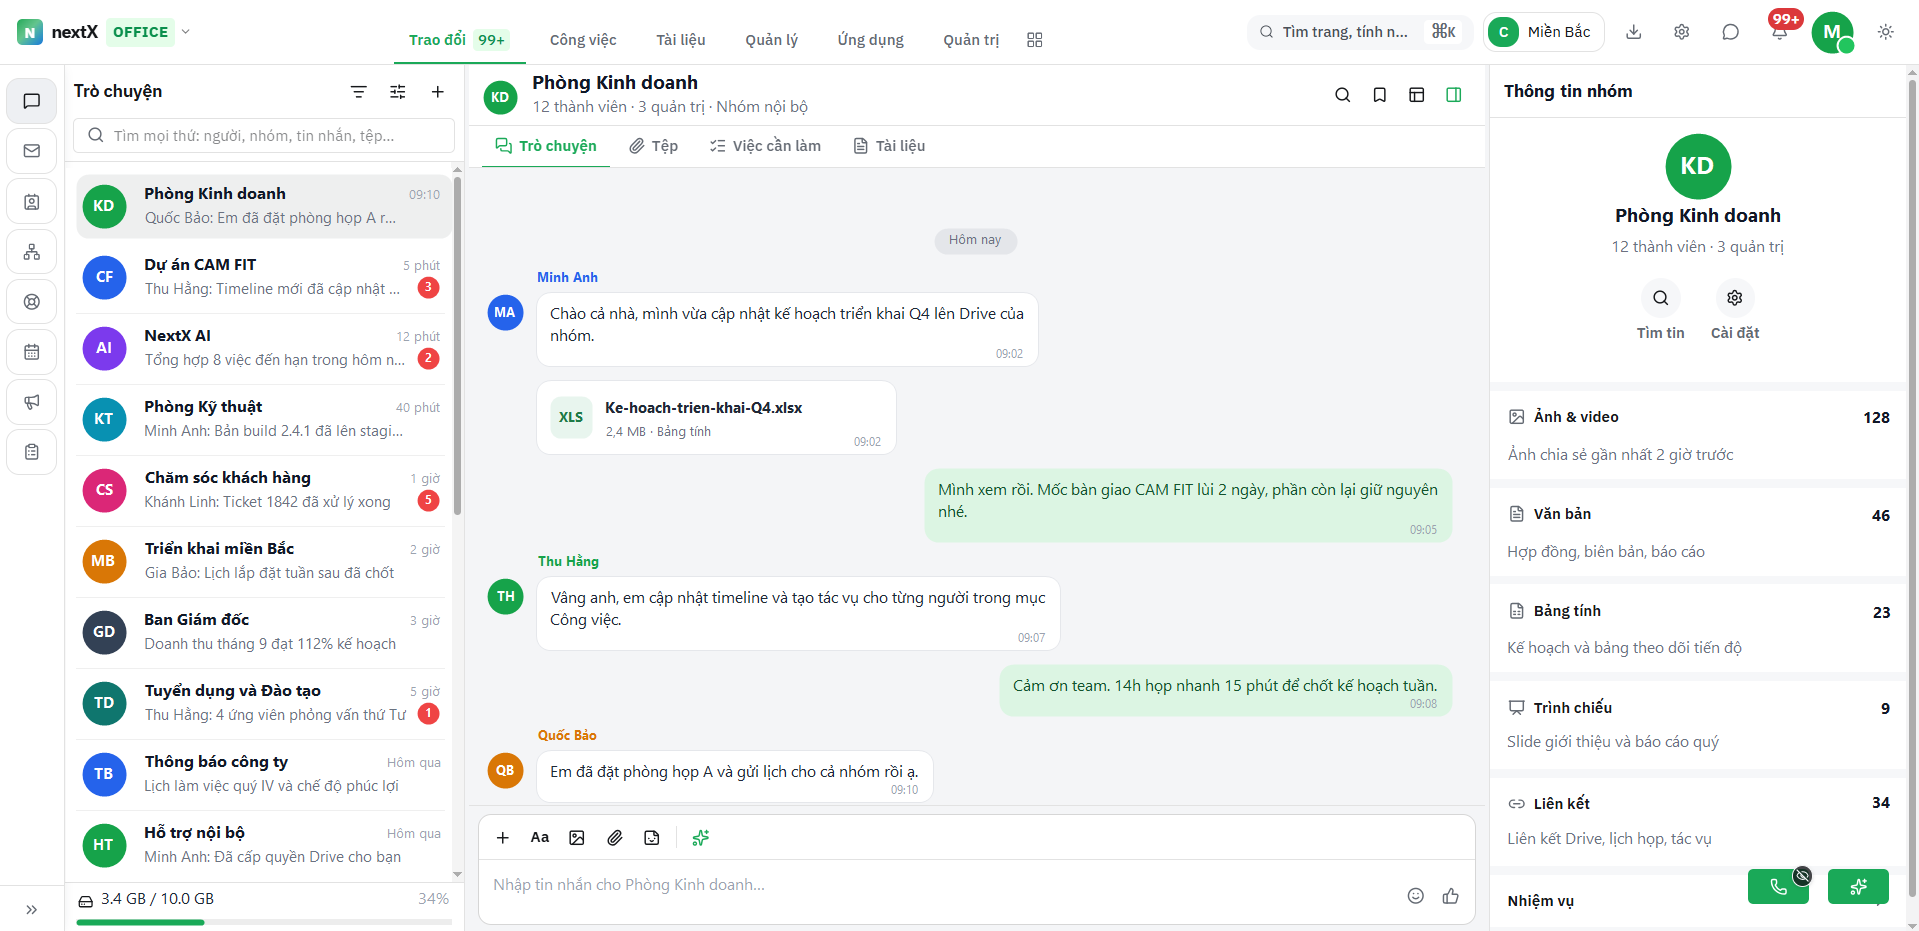
Task: Open the support lifebuoy sidebar icon
Action: click(x=32, y=302)
